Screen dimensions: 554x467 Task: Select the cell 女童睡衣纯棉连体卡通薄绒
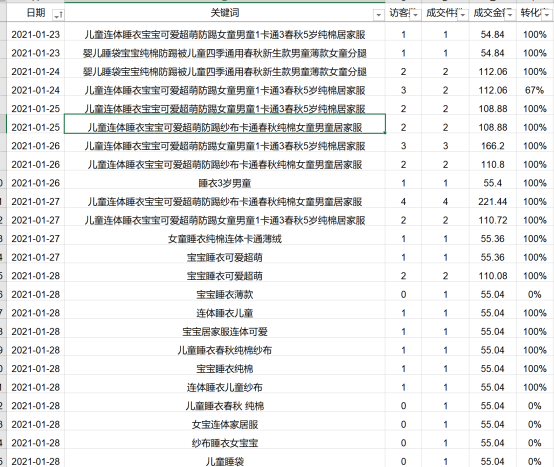tap(225, 239)
